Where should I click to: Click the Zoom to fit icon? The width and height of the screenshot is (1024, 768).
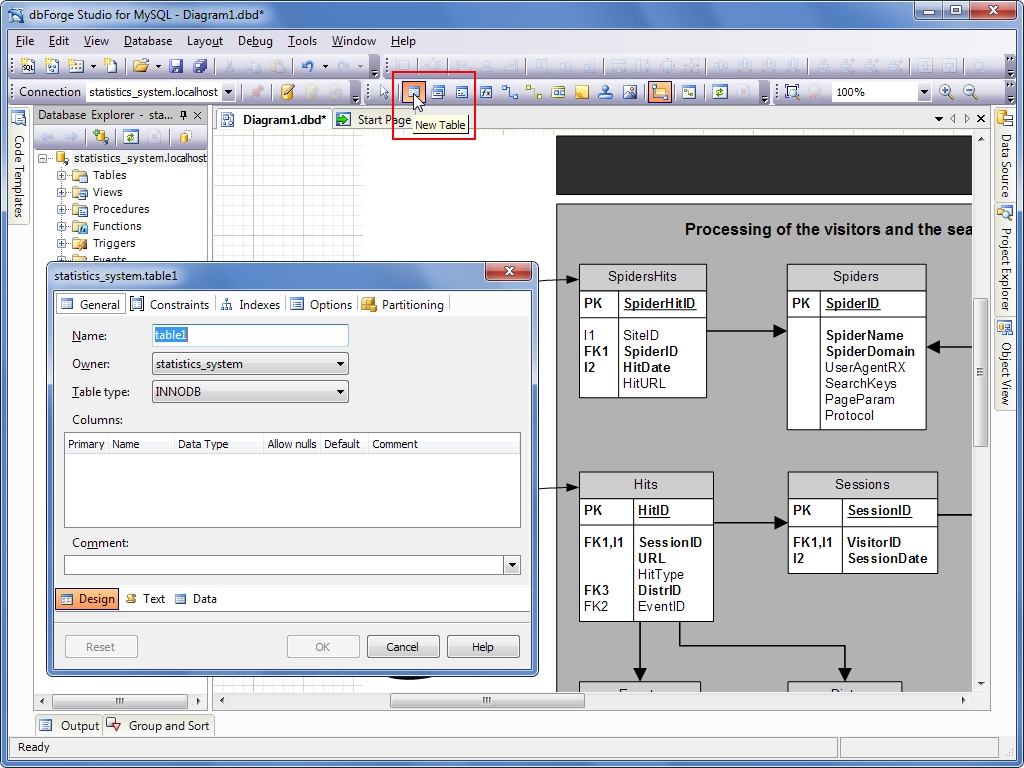(792, 92)
